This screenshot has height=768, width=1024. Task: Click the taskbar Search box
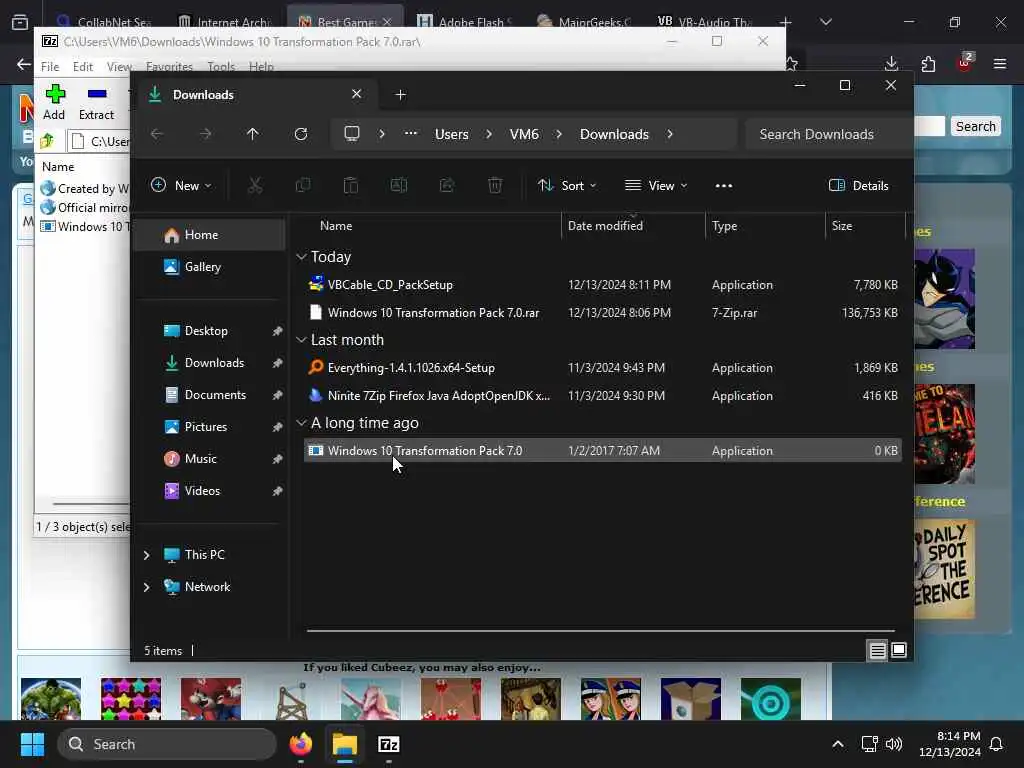[x=167, y=744]
